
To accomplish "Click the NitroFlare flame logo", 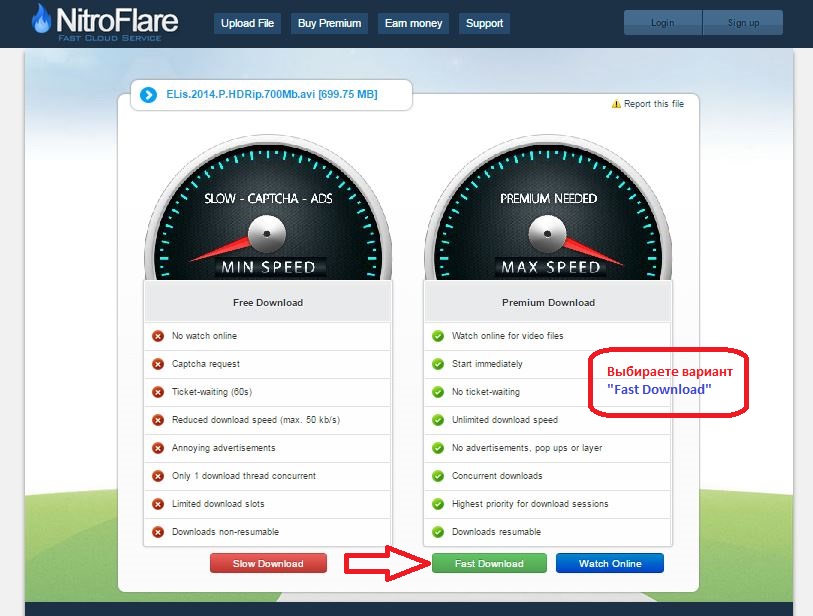I will pyautogui.click(x=41, y=19).
